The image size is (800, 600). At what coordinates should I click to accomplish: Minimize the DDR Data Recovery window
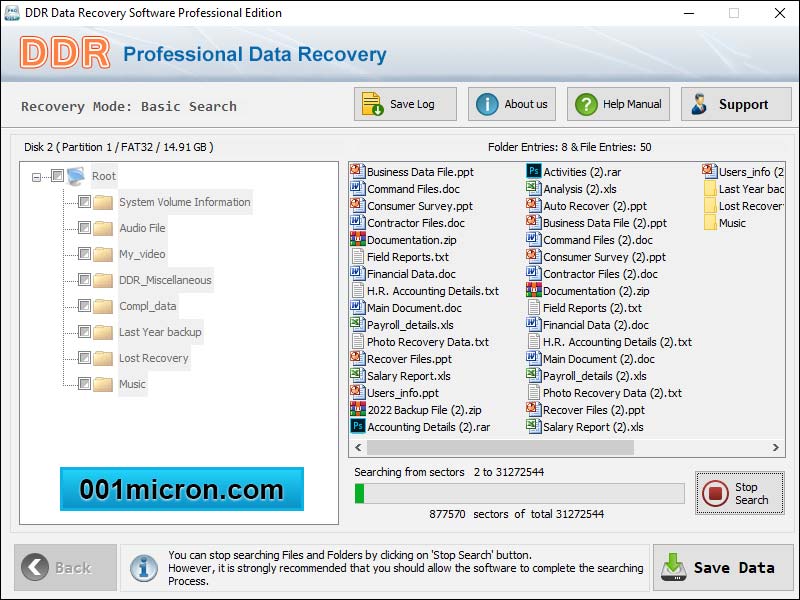click(689, 13)
